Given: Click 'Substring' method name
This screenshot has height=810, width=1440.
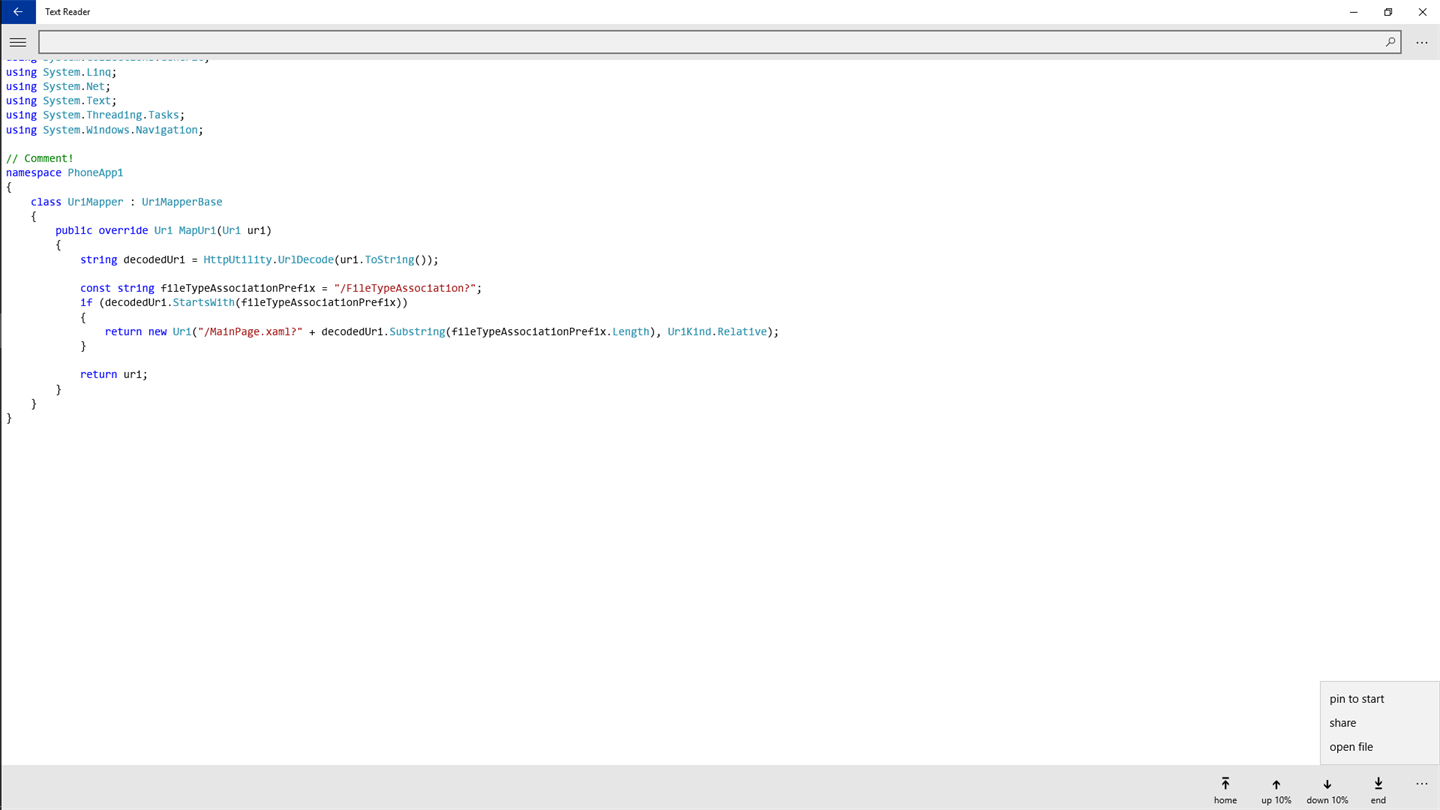Looking at the screenshot, I should (417, 332).
